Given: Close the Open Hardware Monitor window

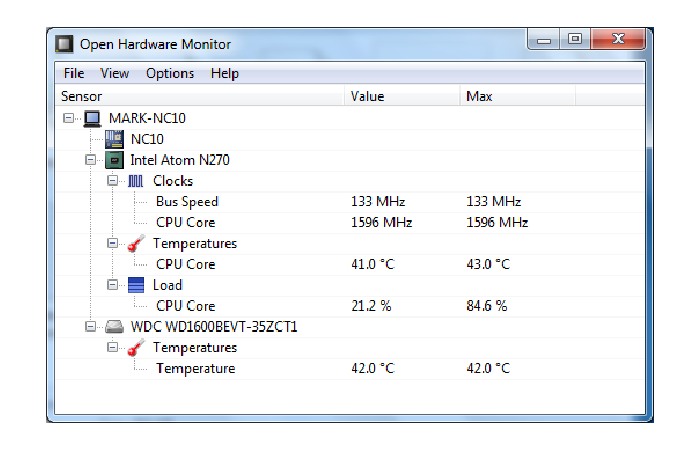Looking at the screenshot, I should click(x=618, y=39).
